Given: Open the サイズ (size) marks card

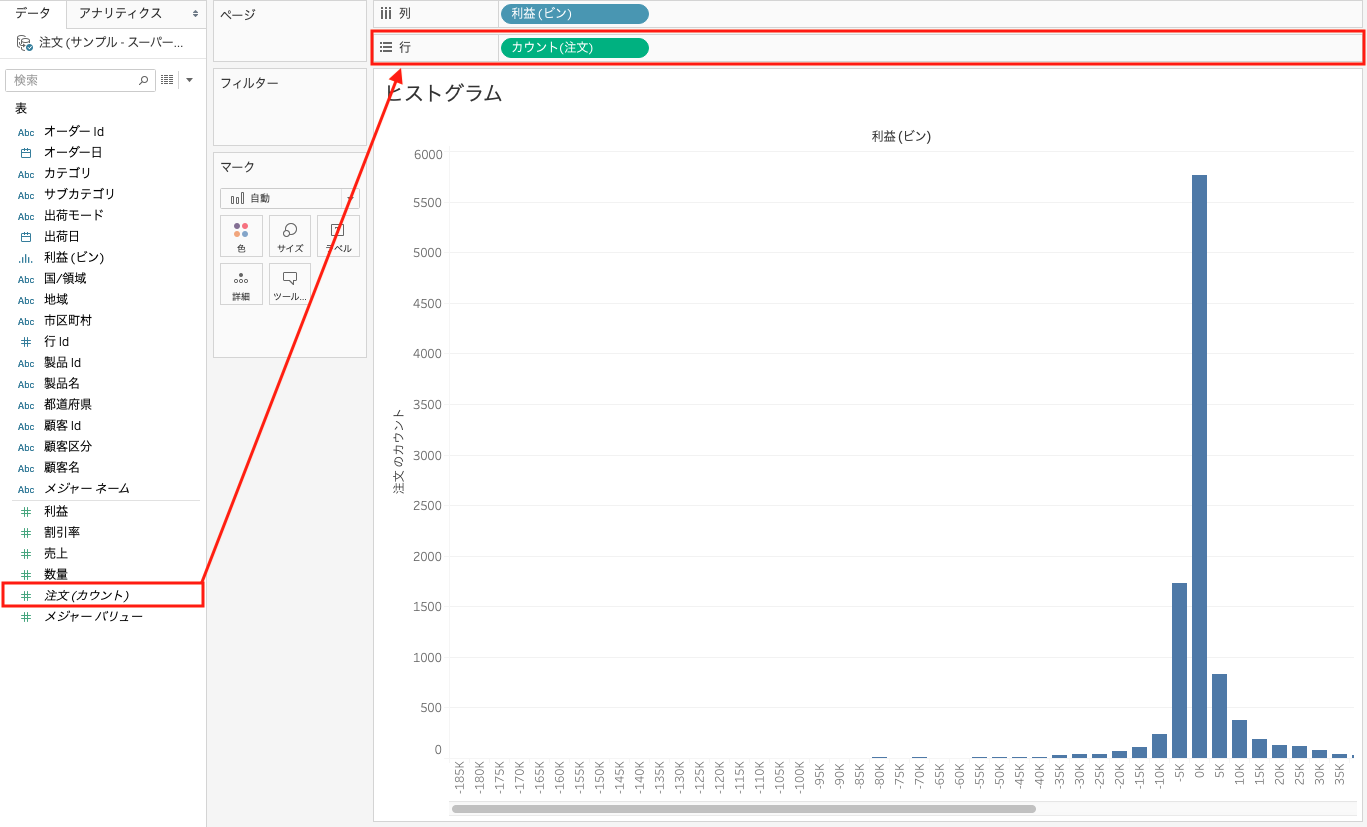Looking at the screenshot, I should 290,236.
